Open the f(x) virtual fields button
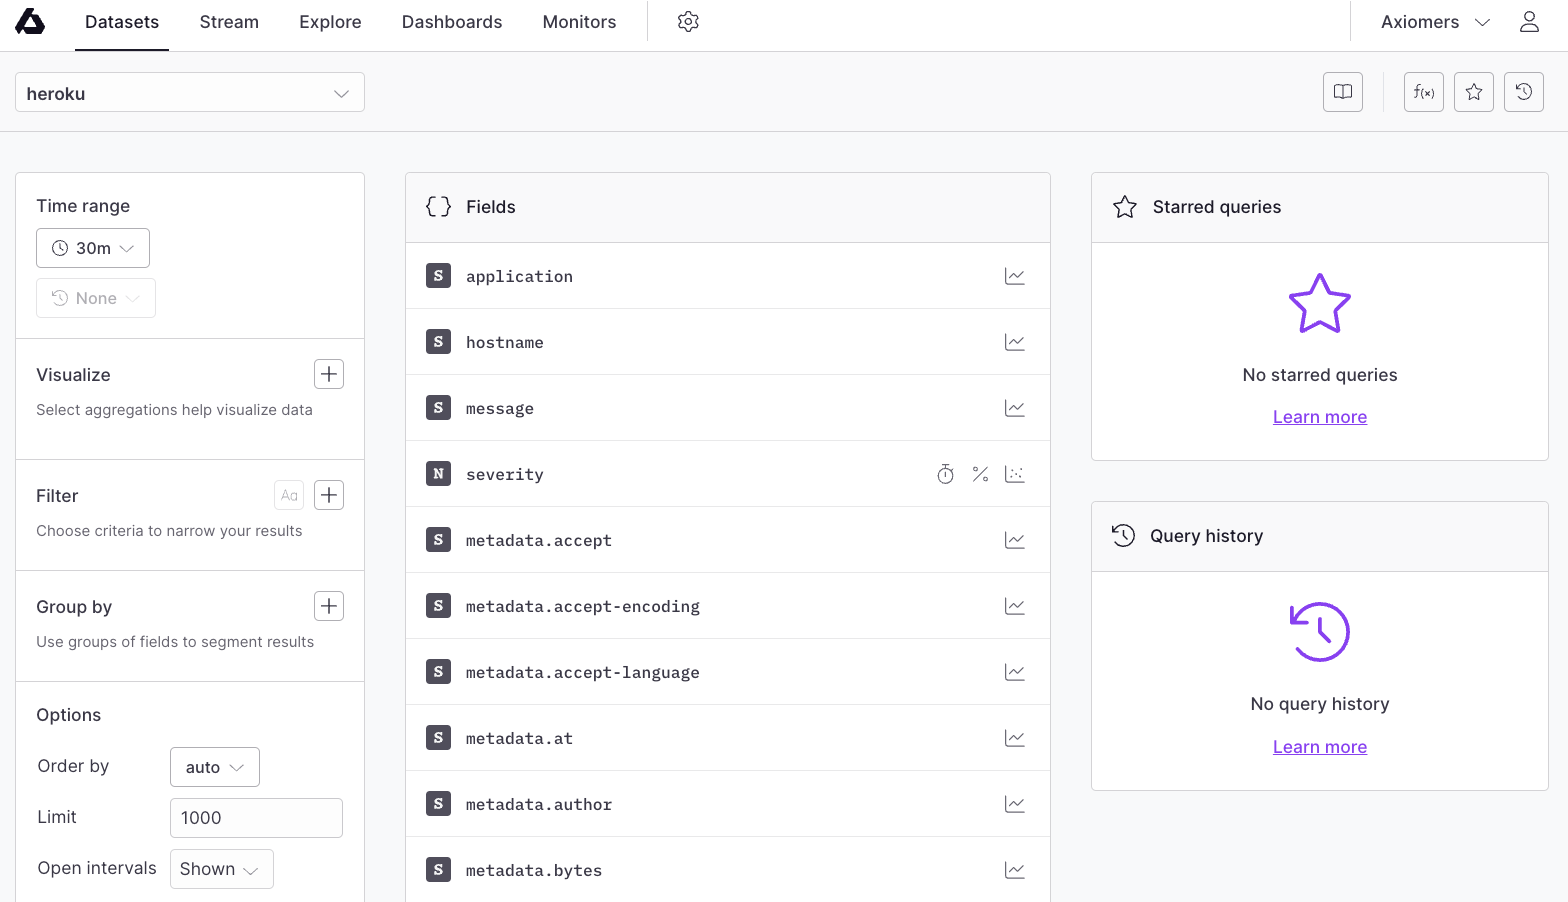The image size is (1568, 902). [1424, 92]
